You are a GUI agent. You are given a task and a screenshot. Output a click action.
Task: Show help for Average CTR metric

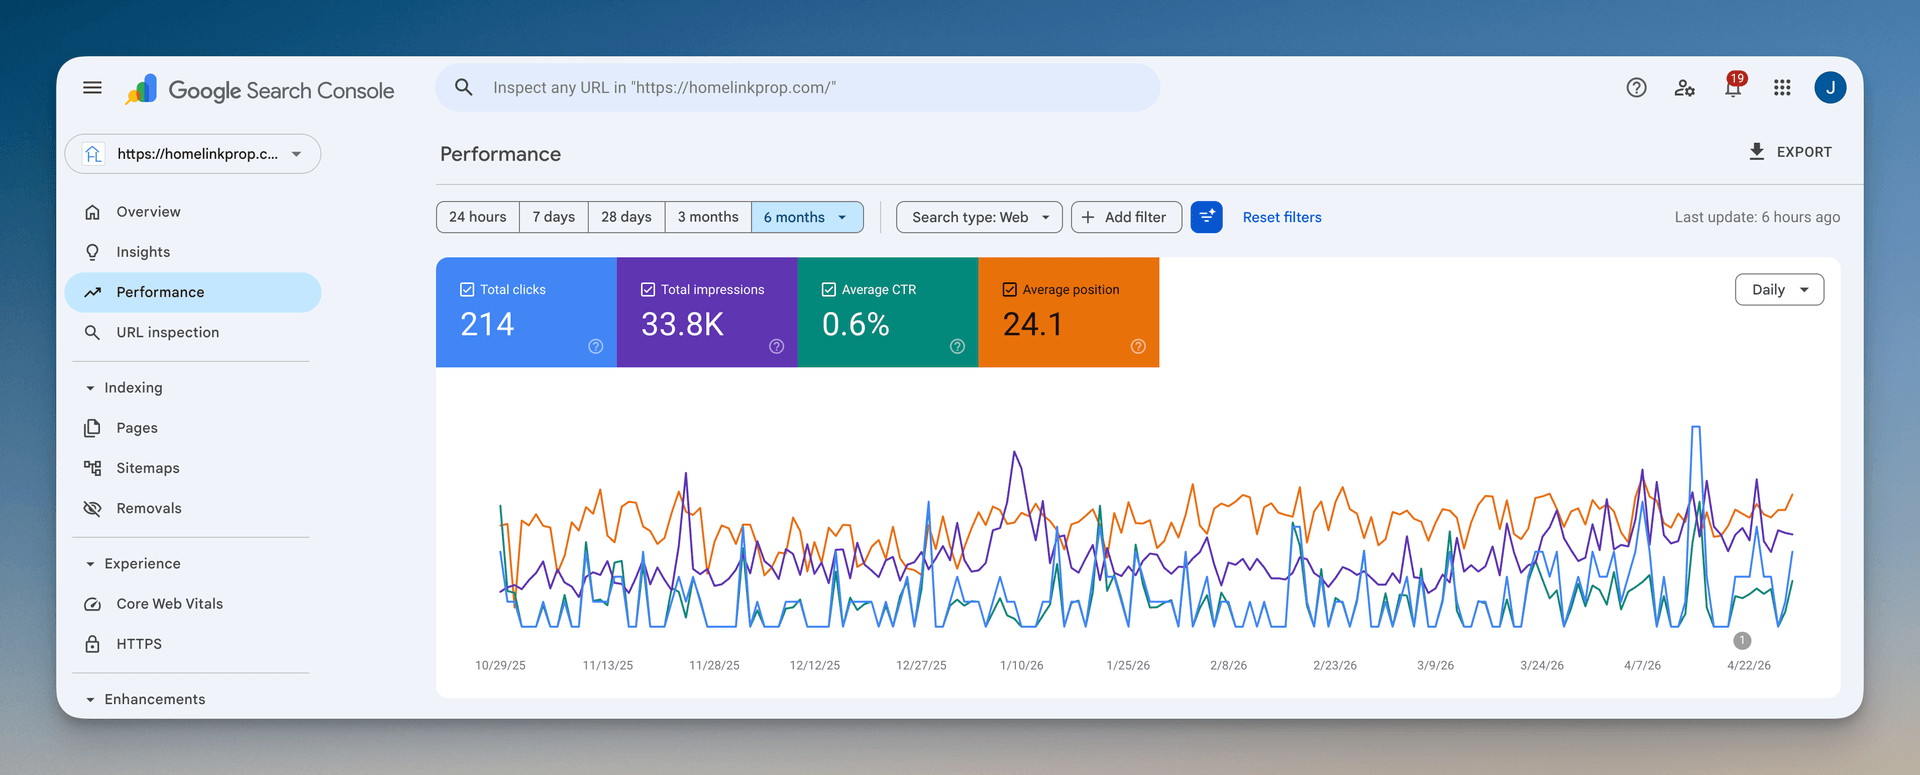click(x=957, y=346)
